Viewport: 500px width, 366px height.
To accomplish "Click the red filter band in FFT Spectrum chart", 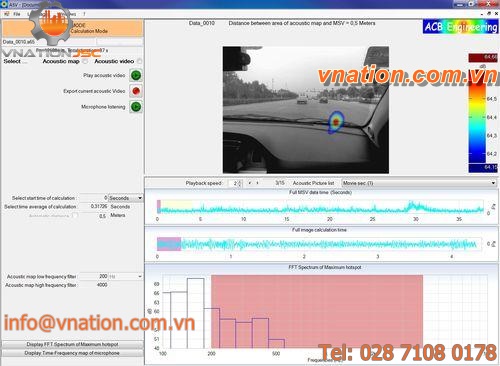I will click(317, 311).
